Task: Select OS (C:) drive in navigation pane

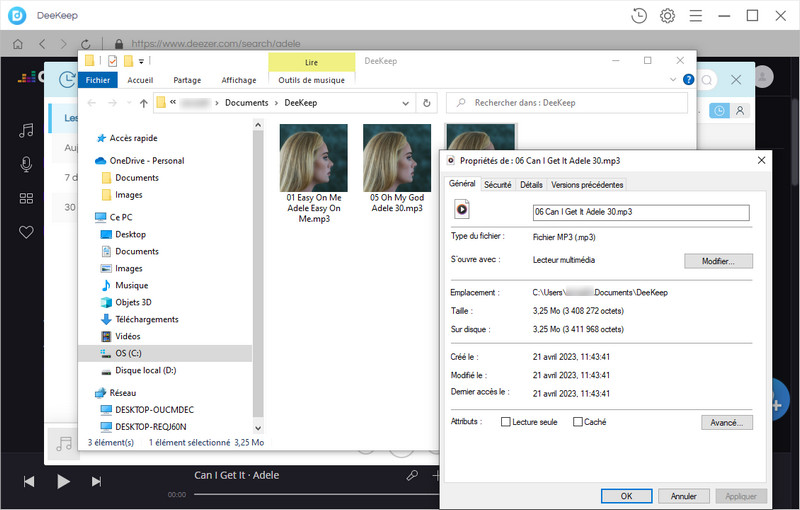Action: point(165,353)
